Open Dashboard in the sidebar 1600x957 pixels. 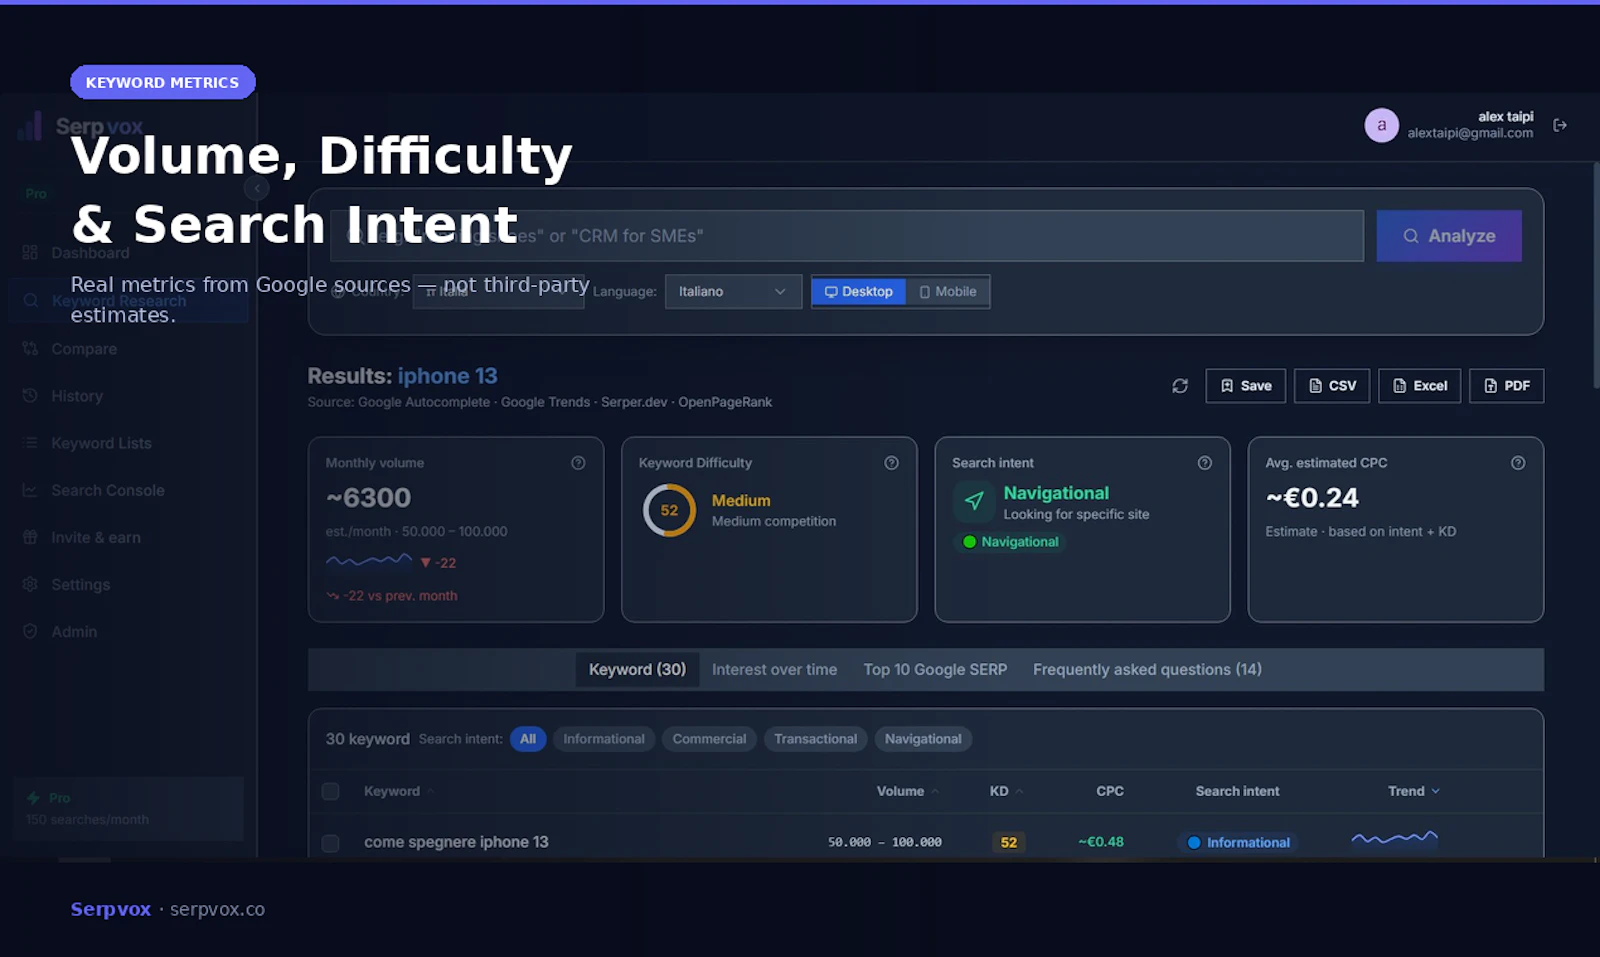coord(90,253)
